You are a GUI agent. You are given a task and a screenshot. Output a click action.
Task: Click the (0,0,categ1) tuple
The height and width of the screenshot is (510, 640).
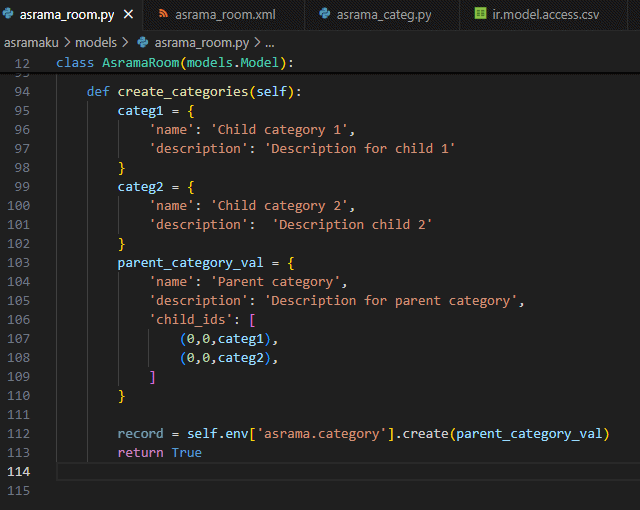click(x=225, y=339)
